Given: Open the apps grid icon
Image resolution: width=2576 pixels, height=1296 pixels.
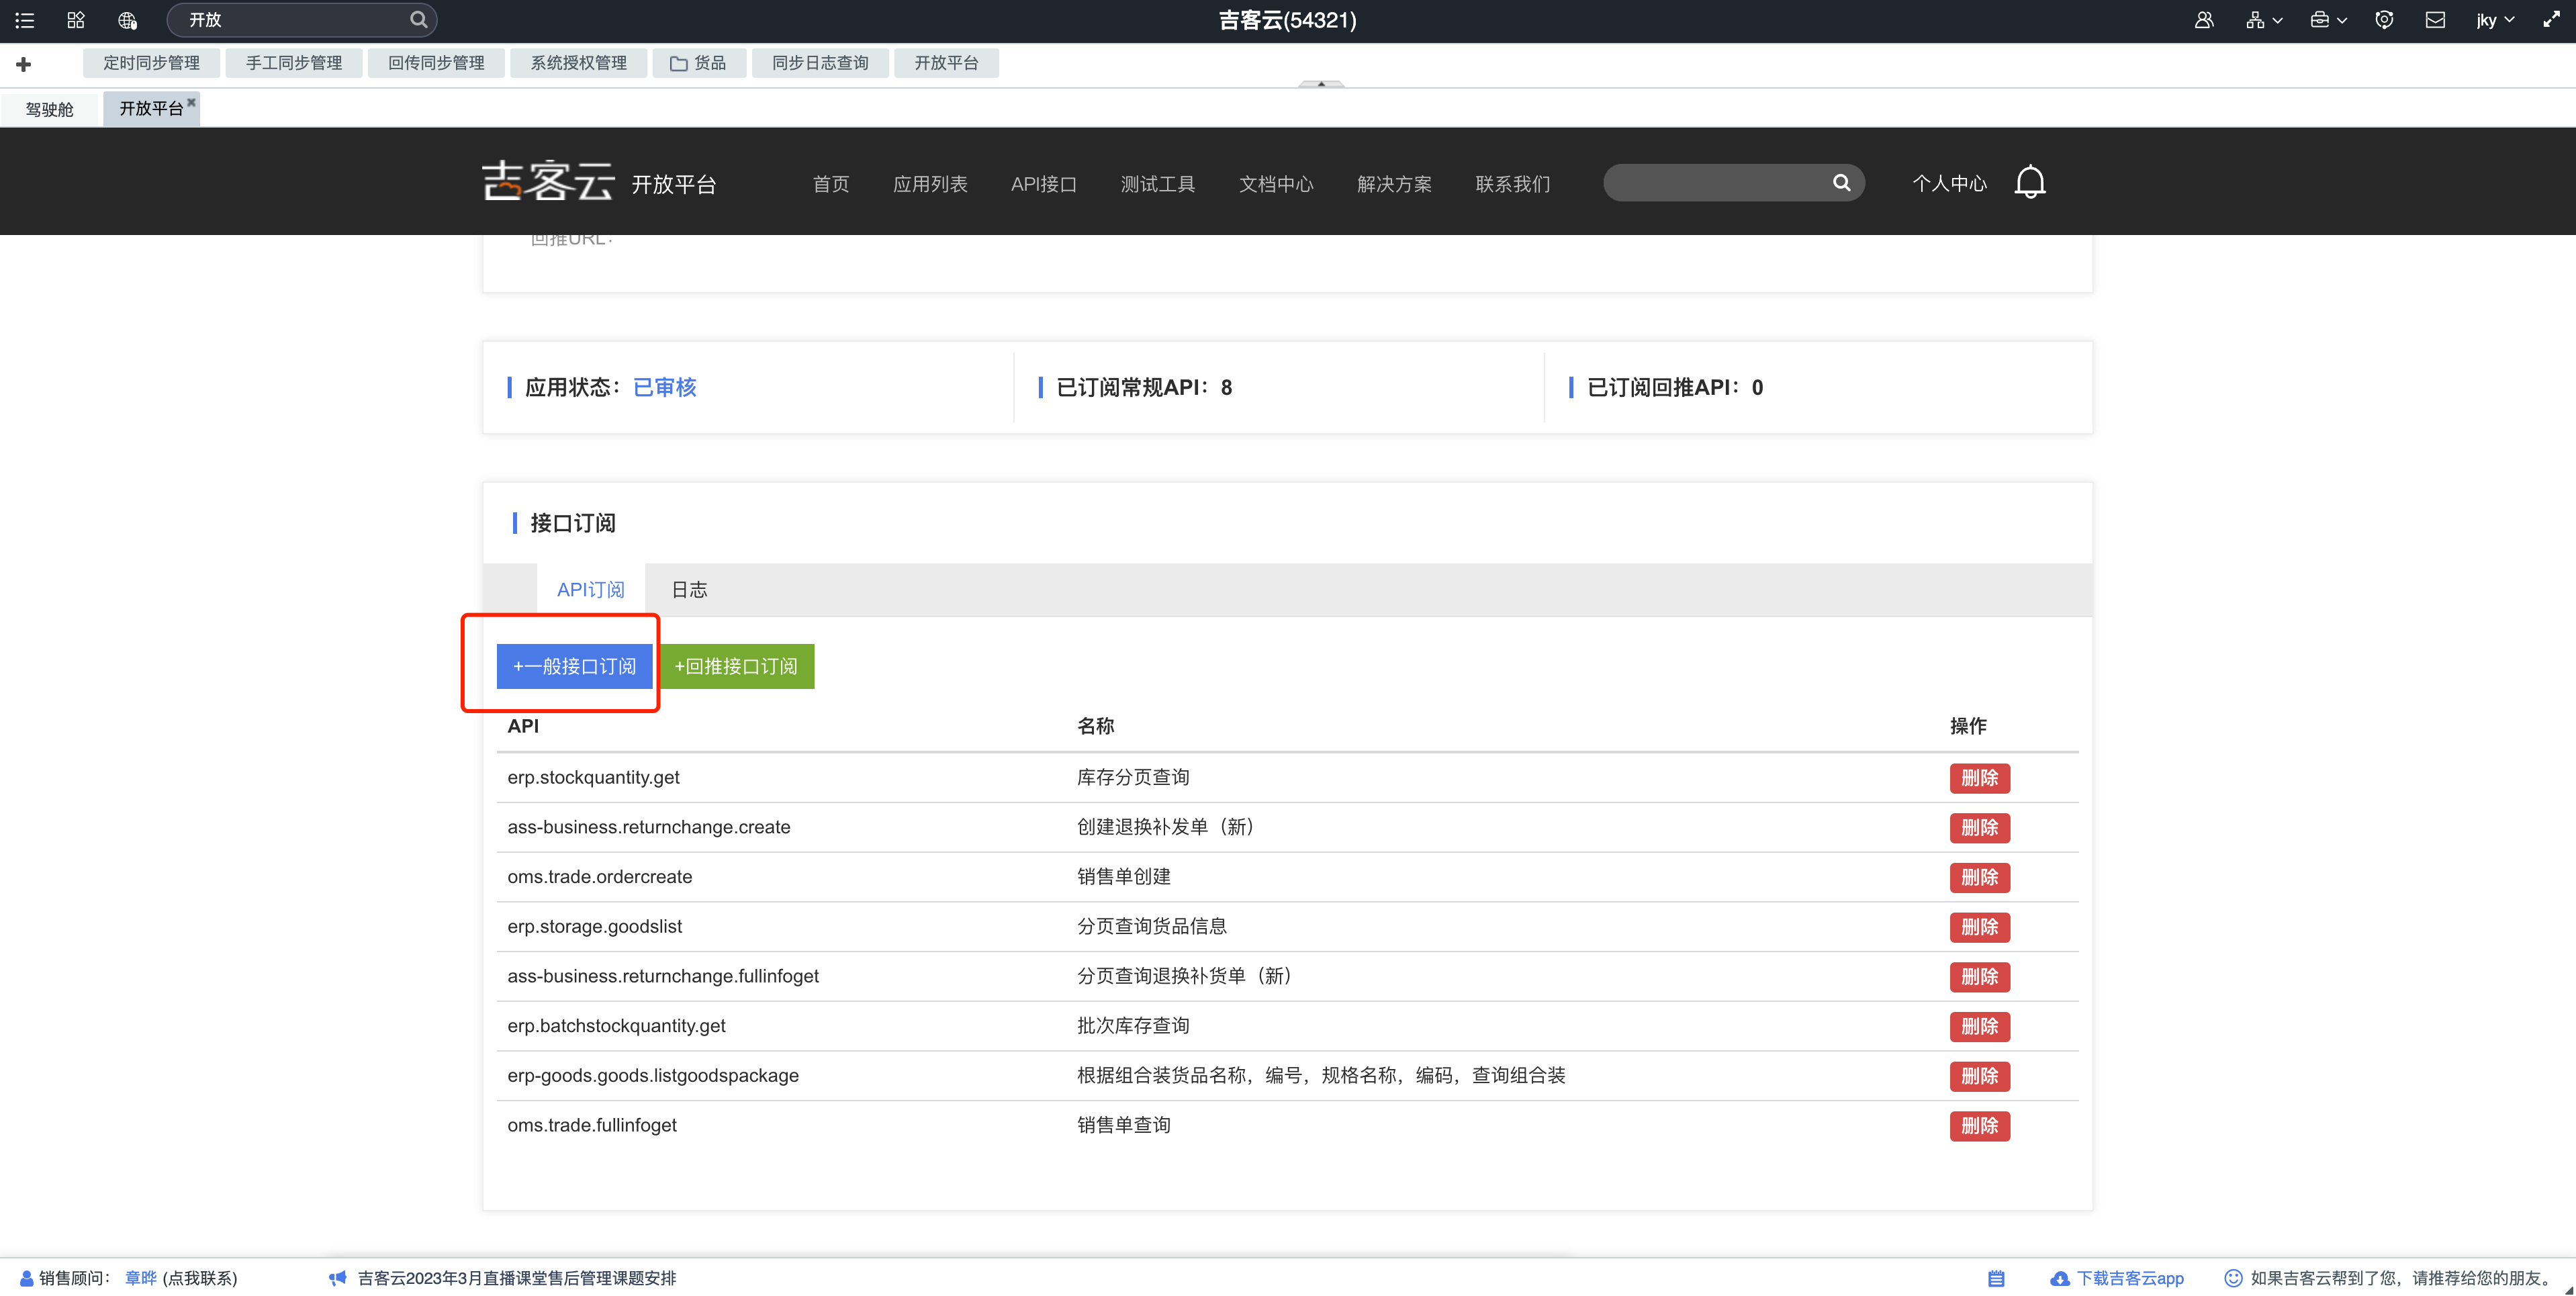Looking at the screenshot, I should (x=76, y=20).
